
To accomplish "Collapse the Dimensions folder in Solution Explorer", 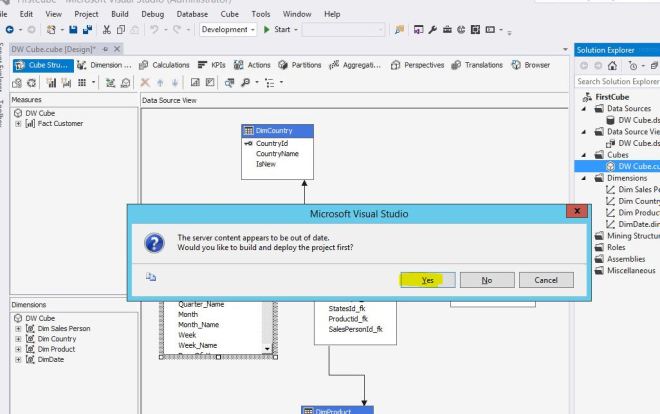I will tap(585, 177).
